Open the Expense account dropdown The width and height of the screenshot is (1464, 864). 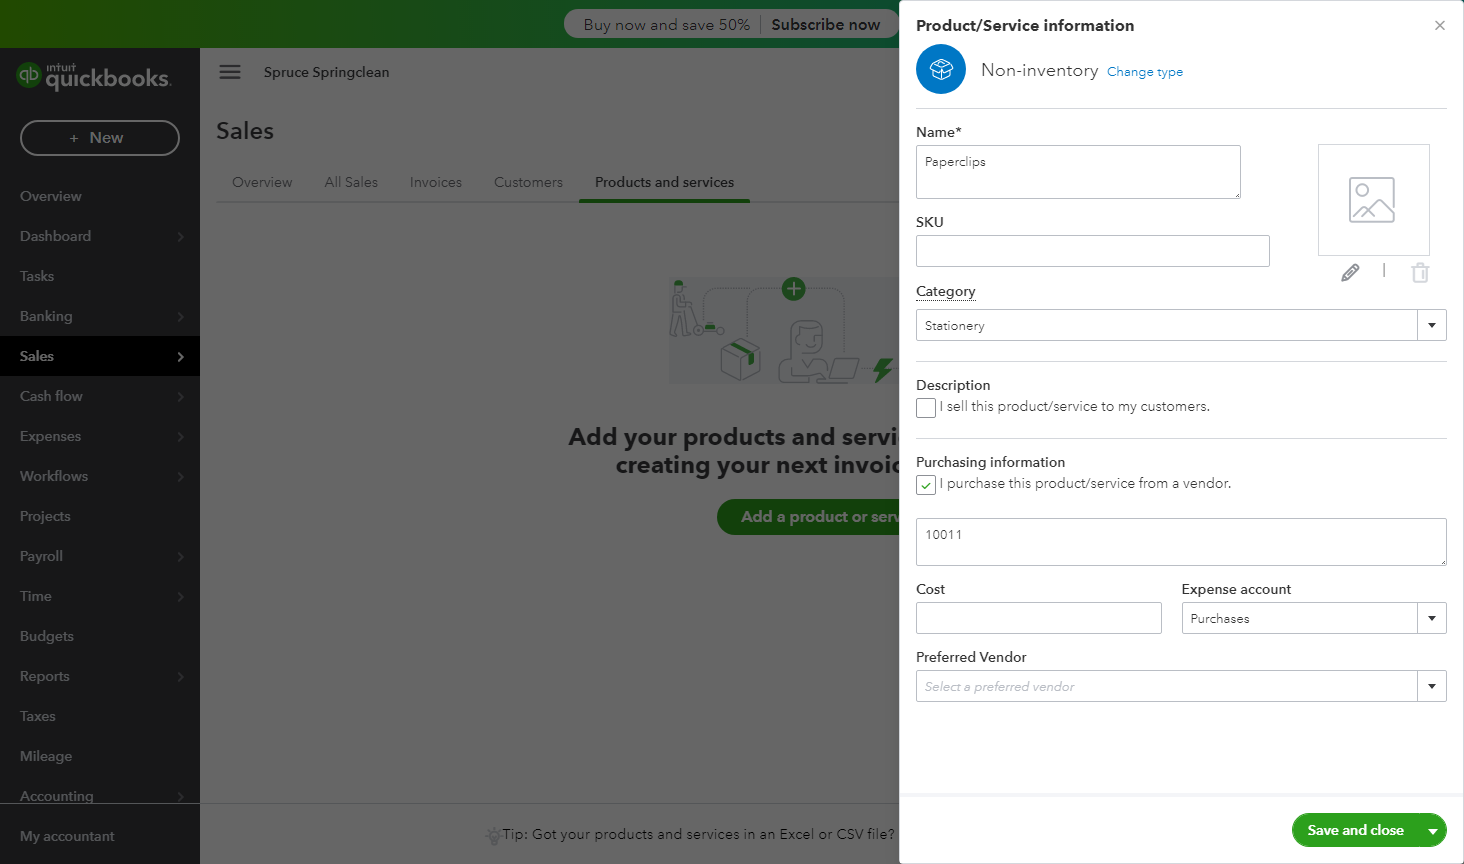1431,618
